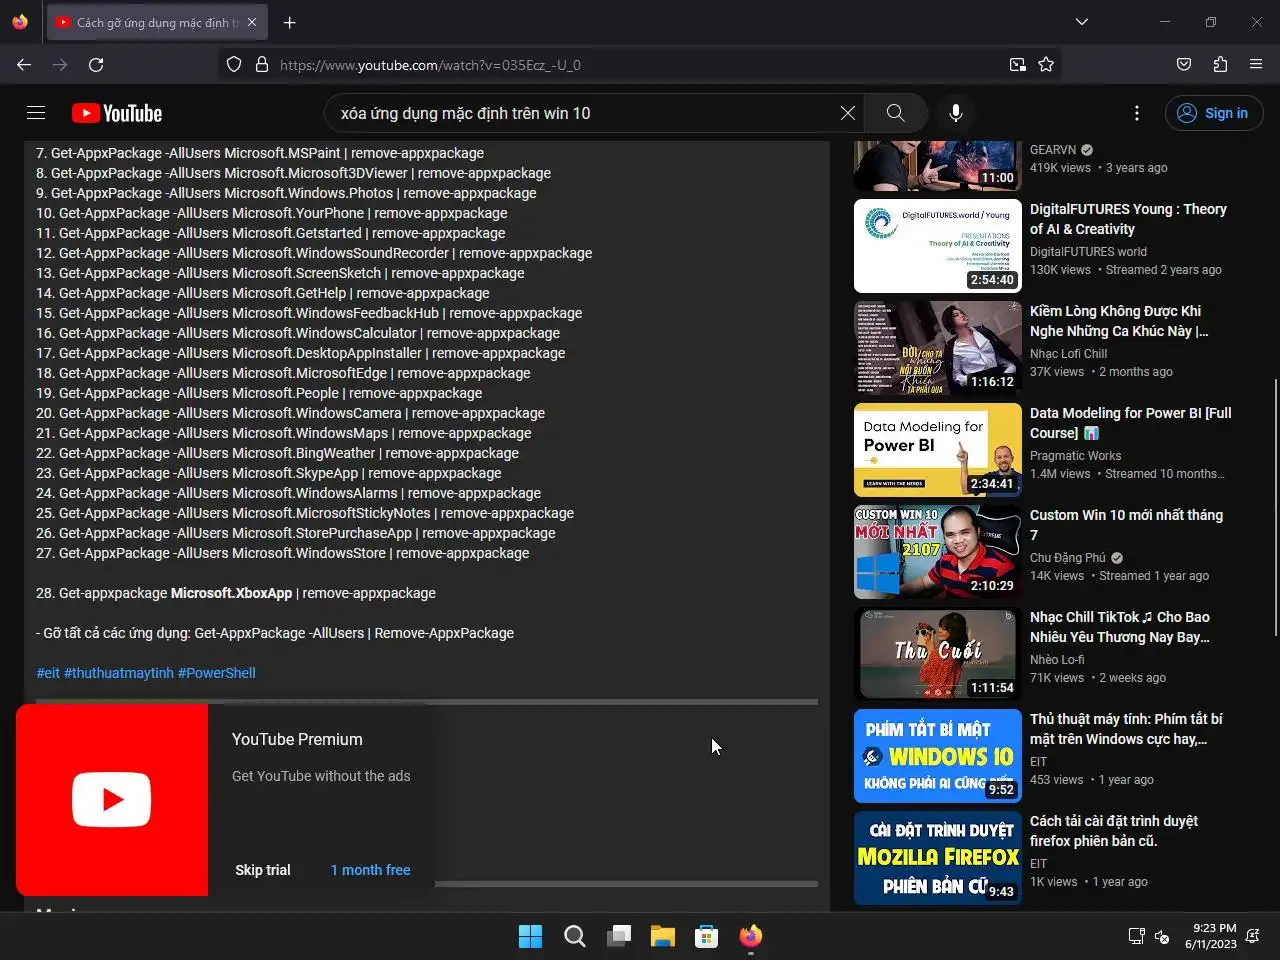This screenshot has height=960, width=1280.
Task: Open Thủ thuật máy tính: Phím tắt title
Action: [1126, 729]
